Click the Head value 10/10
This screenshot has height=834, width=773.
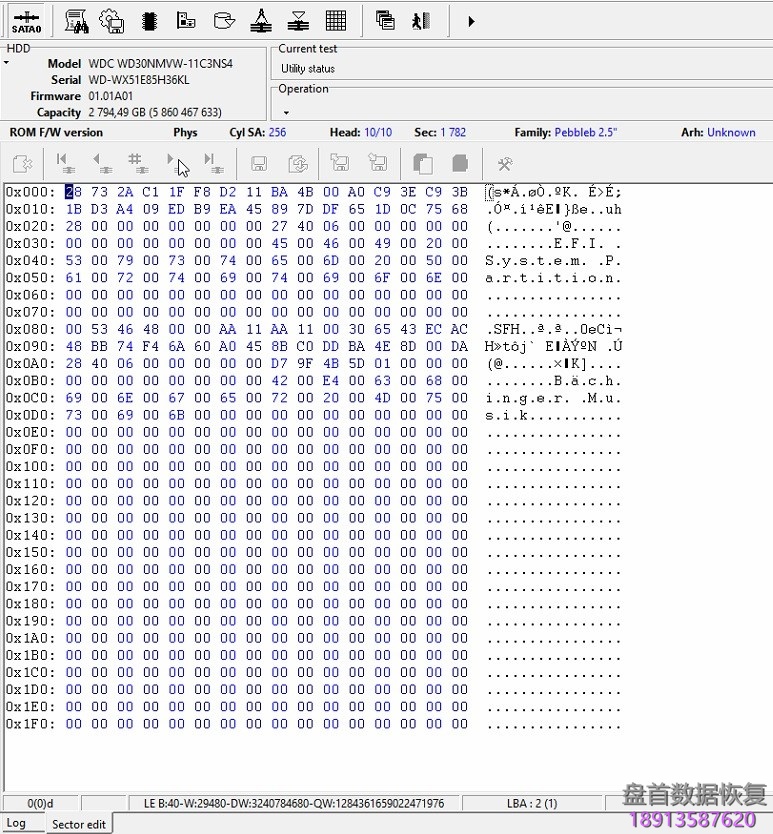coord(378,132)
